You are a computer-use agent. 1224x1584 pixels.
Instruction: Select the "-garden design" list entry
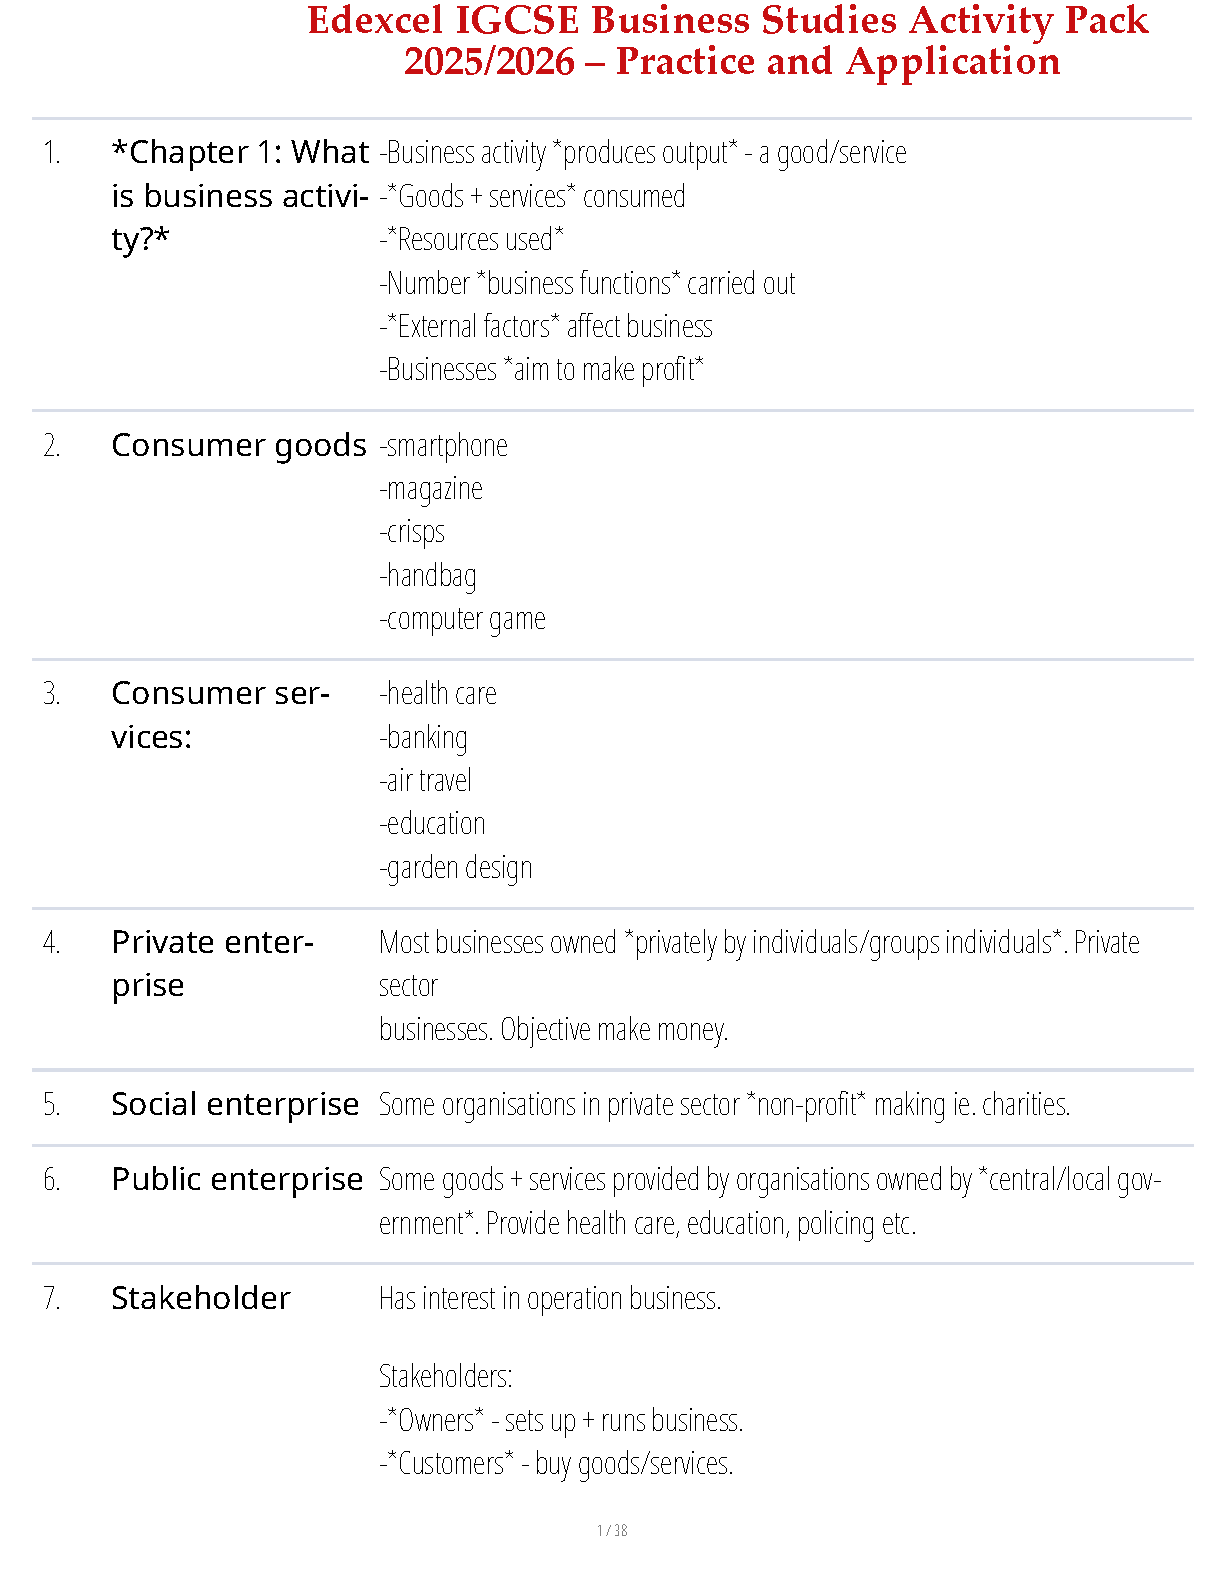click(x=456, y=867)
